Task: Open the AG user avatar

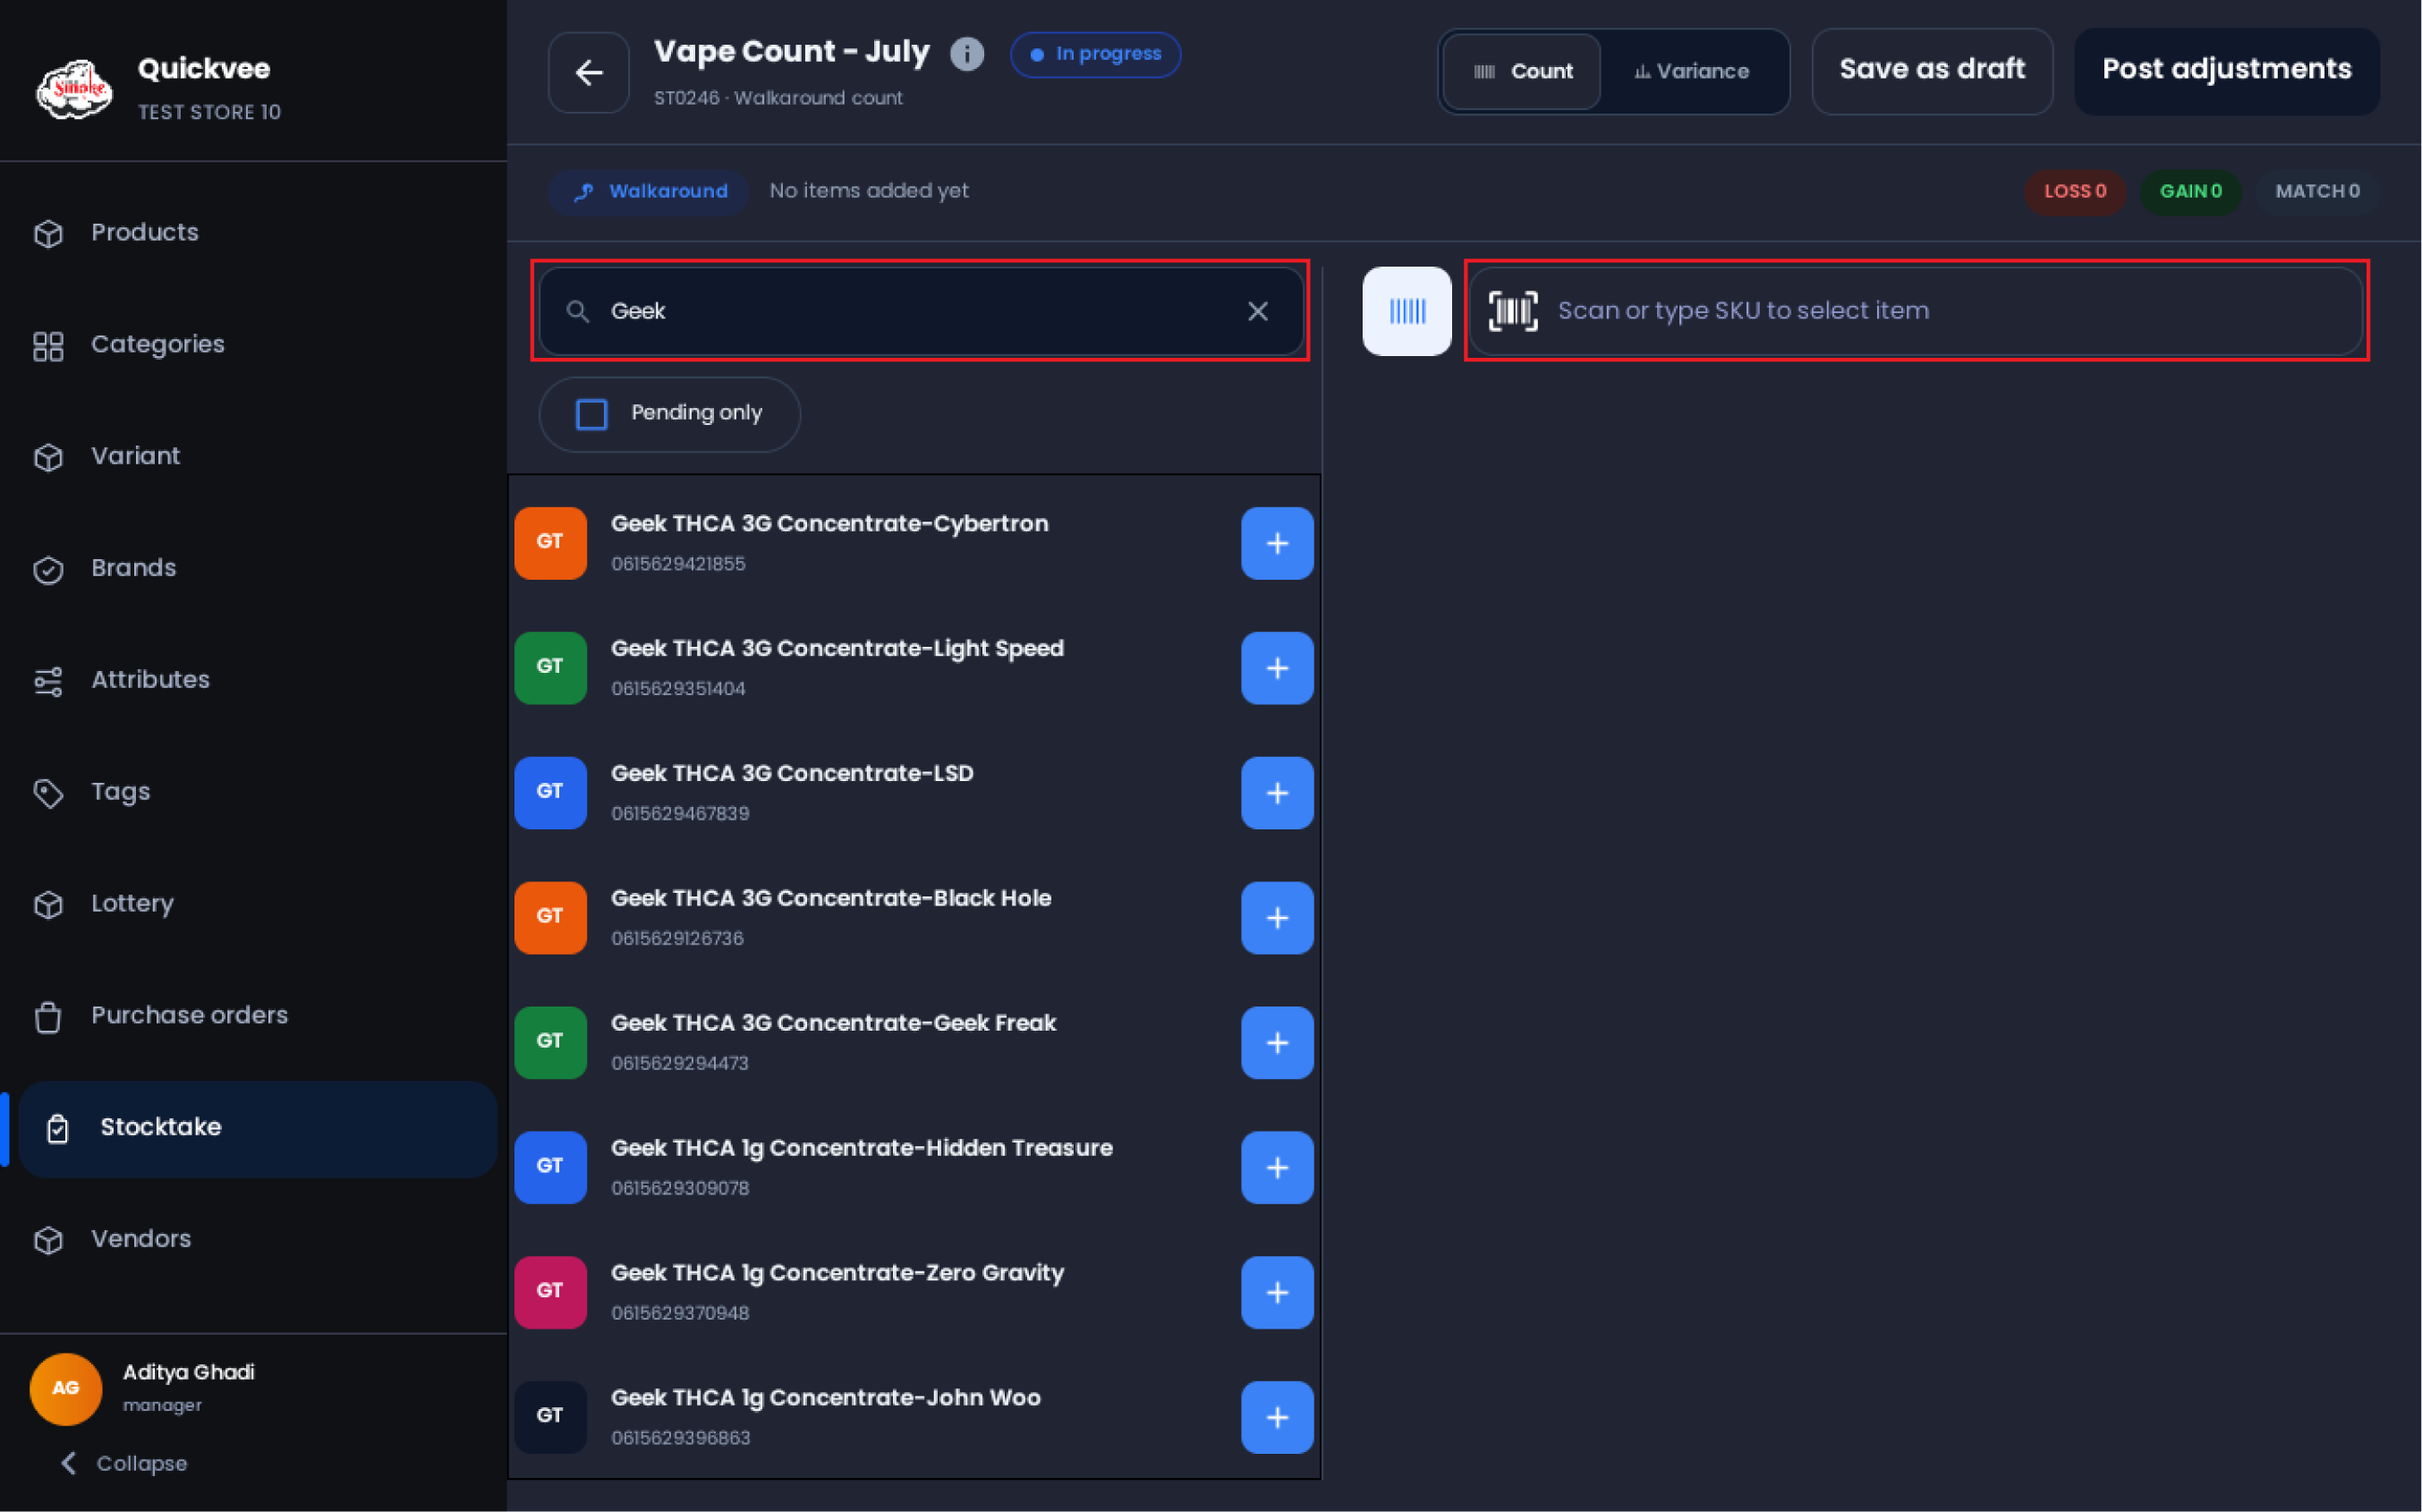Action: [x=66, y=1388]
